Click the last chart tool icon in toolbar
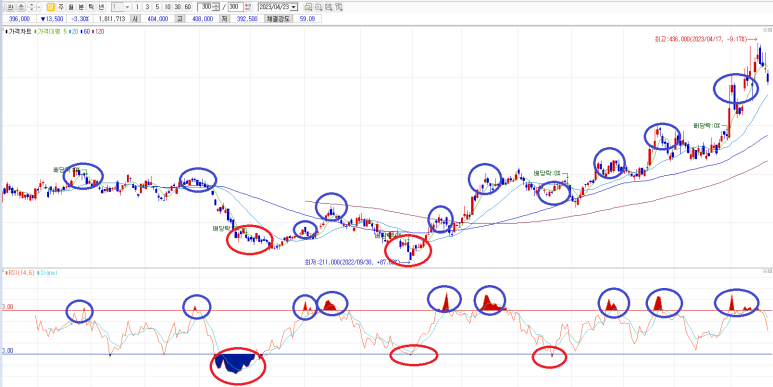773x387 pixels. point(339,7)
